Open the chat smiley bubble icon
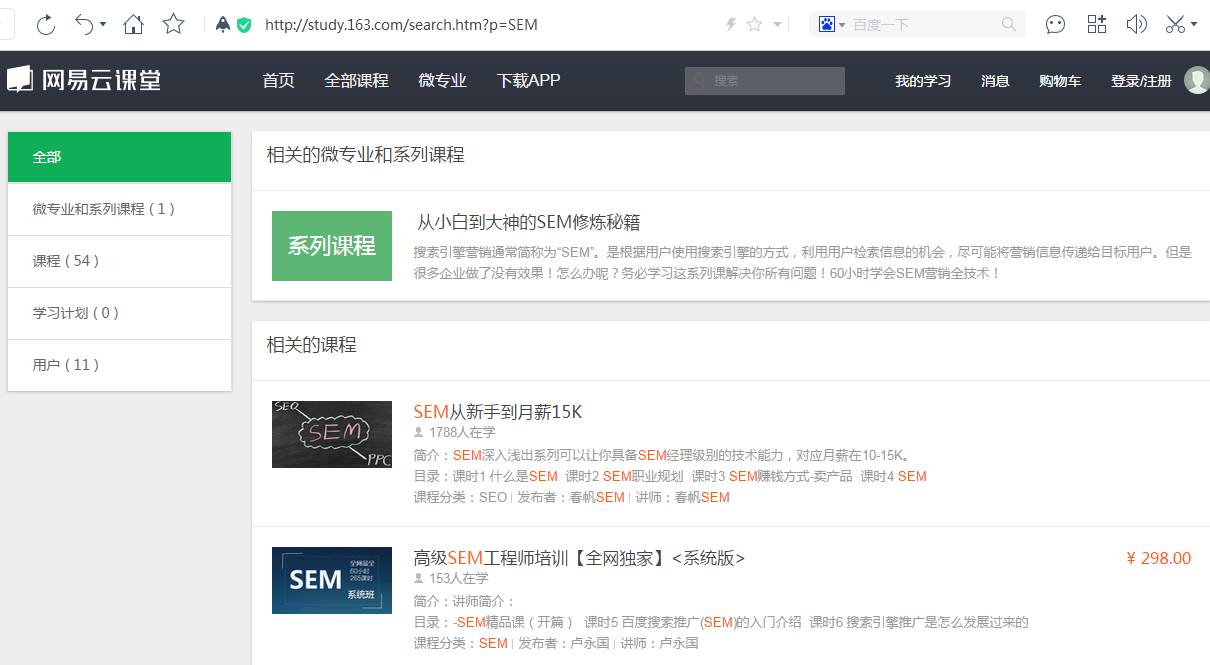This screenshot has width=1210, height=665. click(x=1055, y=24)
